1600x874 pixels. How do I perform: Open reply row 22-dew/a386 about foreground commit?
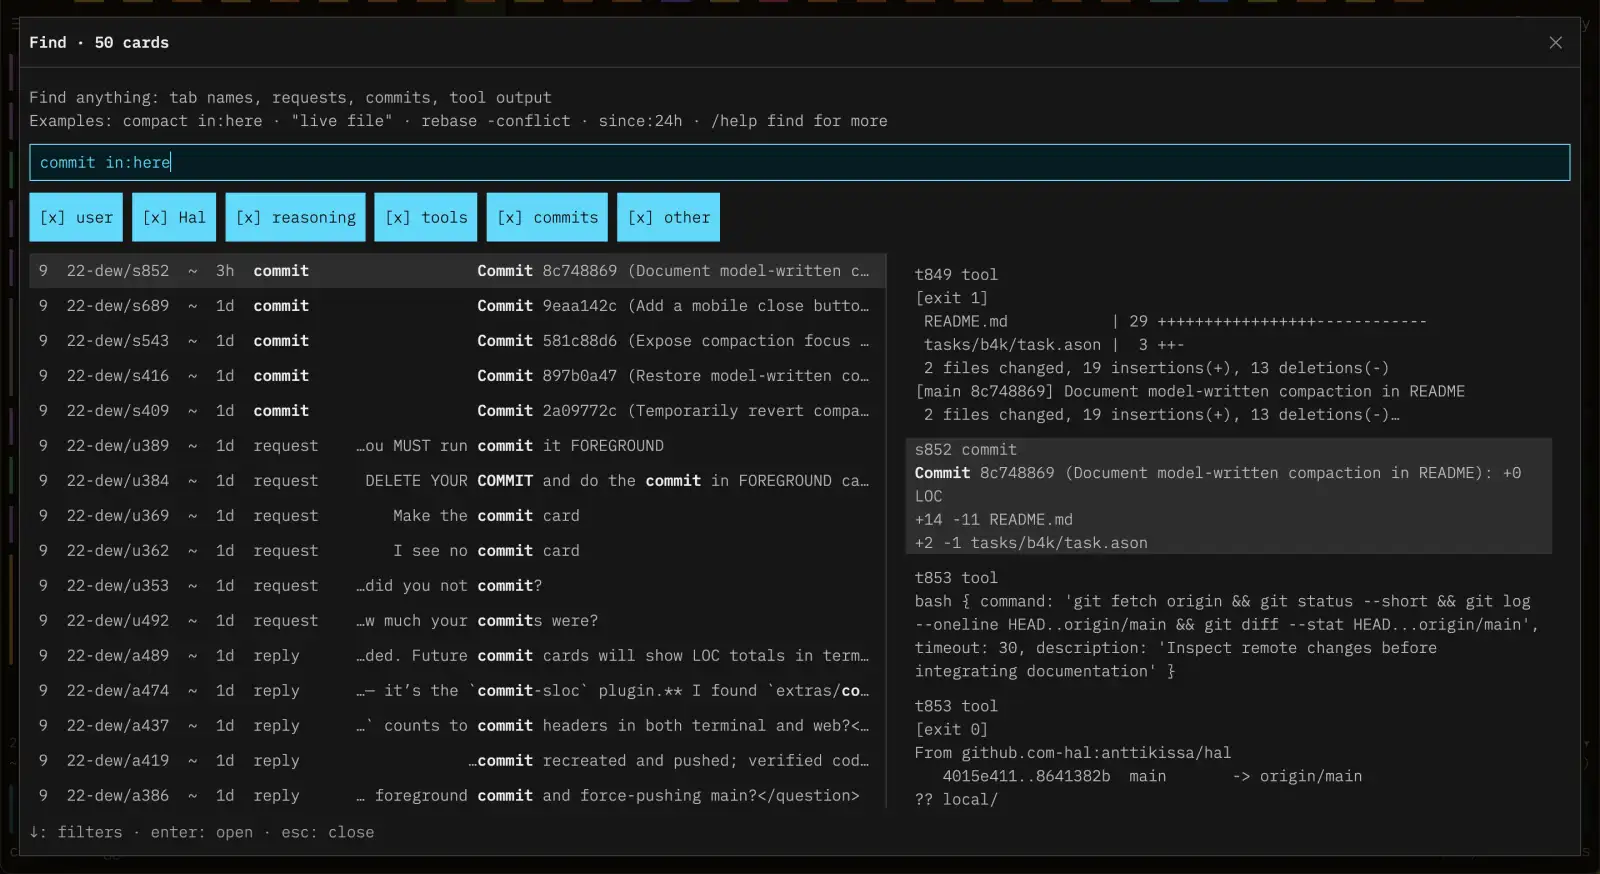[x=457, y=796]
